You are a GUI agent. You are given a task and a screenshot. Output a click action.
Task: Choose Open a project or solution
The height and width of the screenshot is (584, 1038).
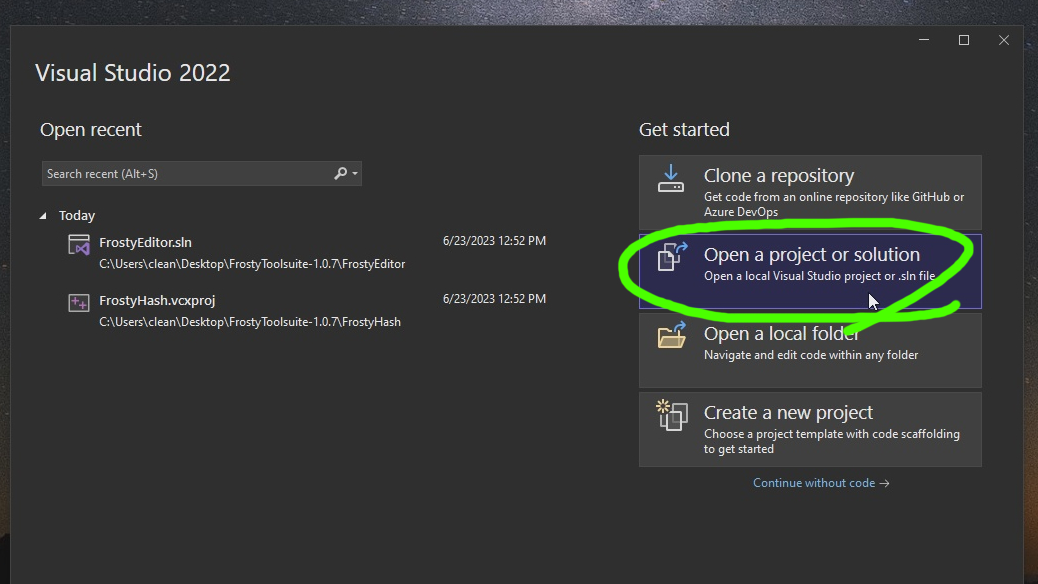coord(810,271)
